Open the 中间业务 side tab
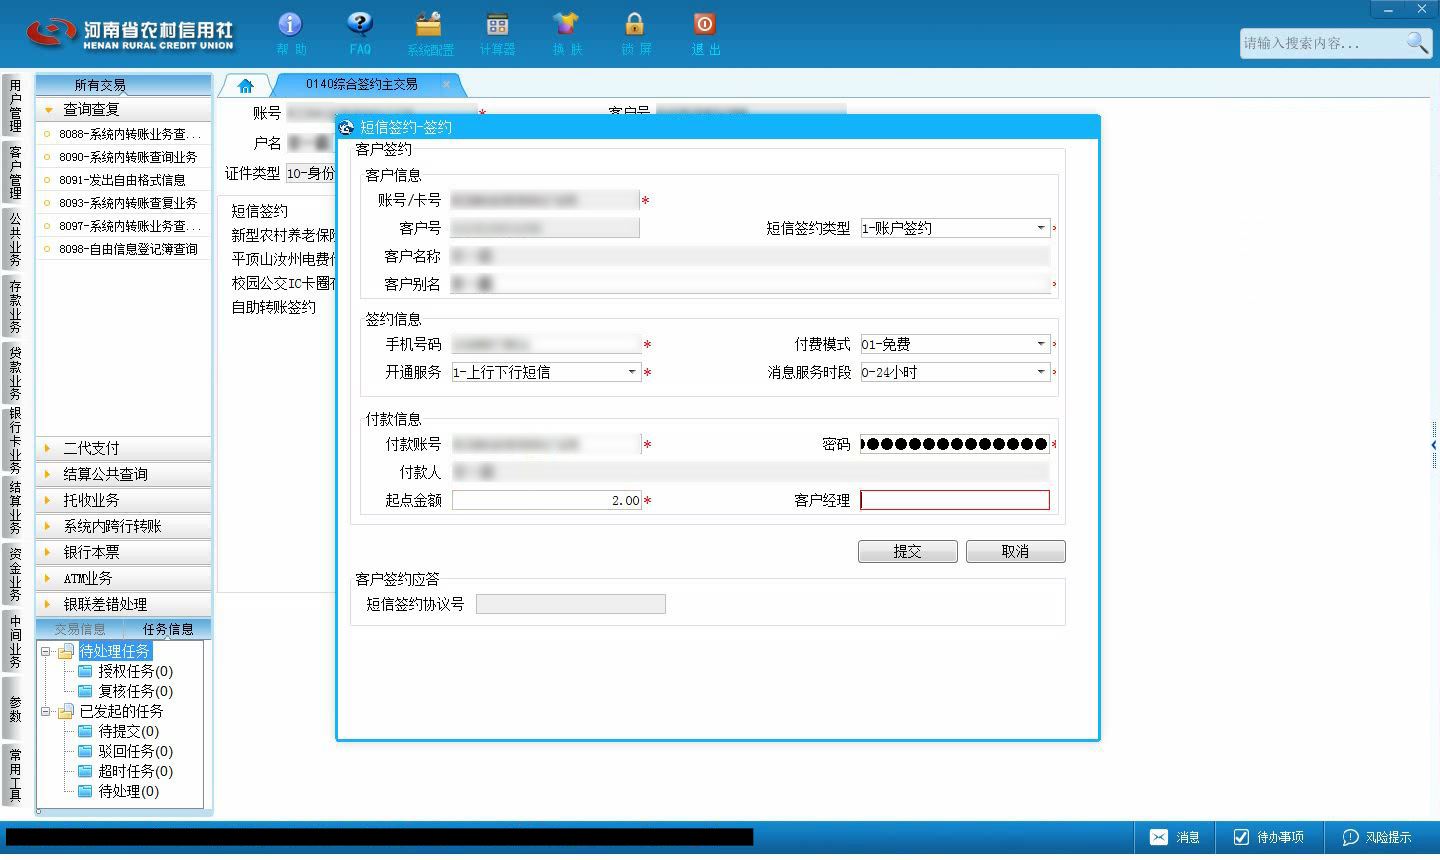Image resolution: width=1440 pixels, height=860 pixels. 15,641
